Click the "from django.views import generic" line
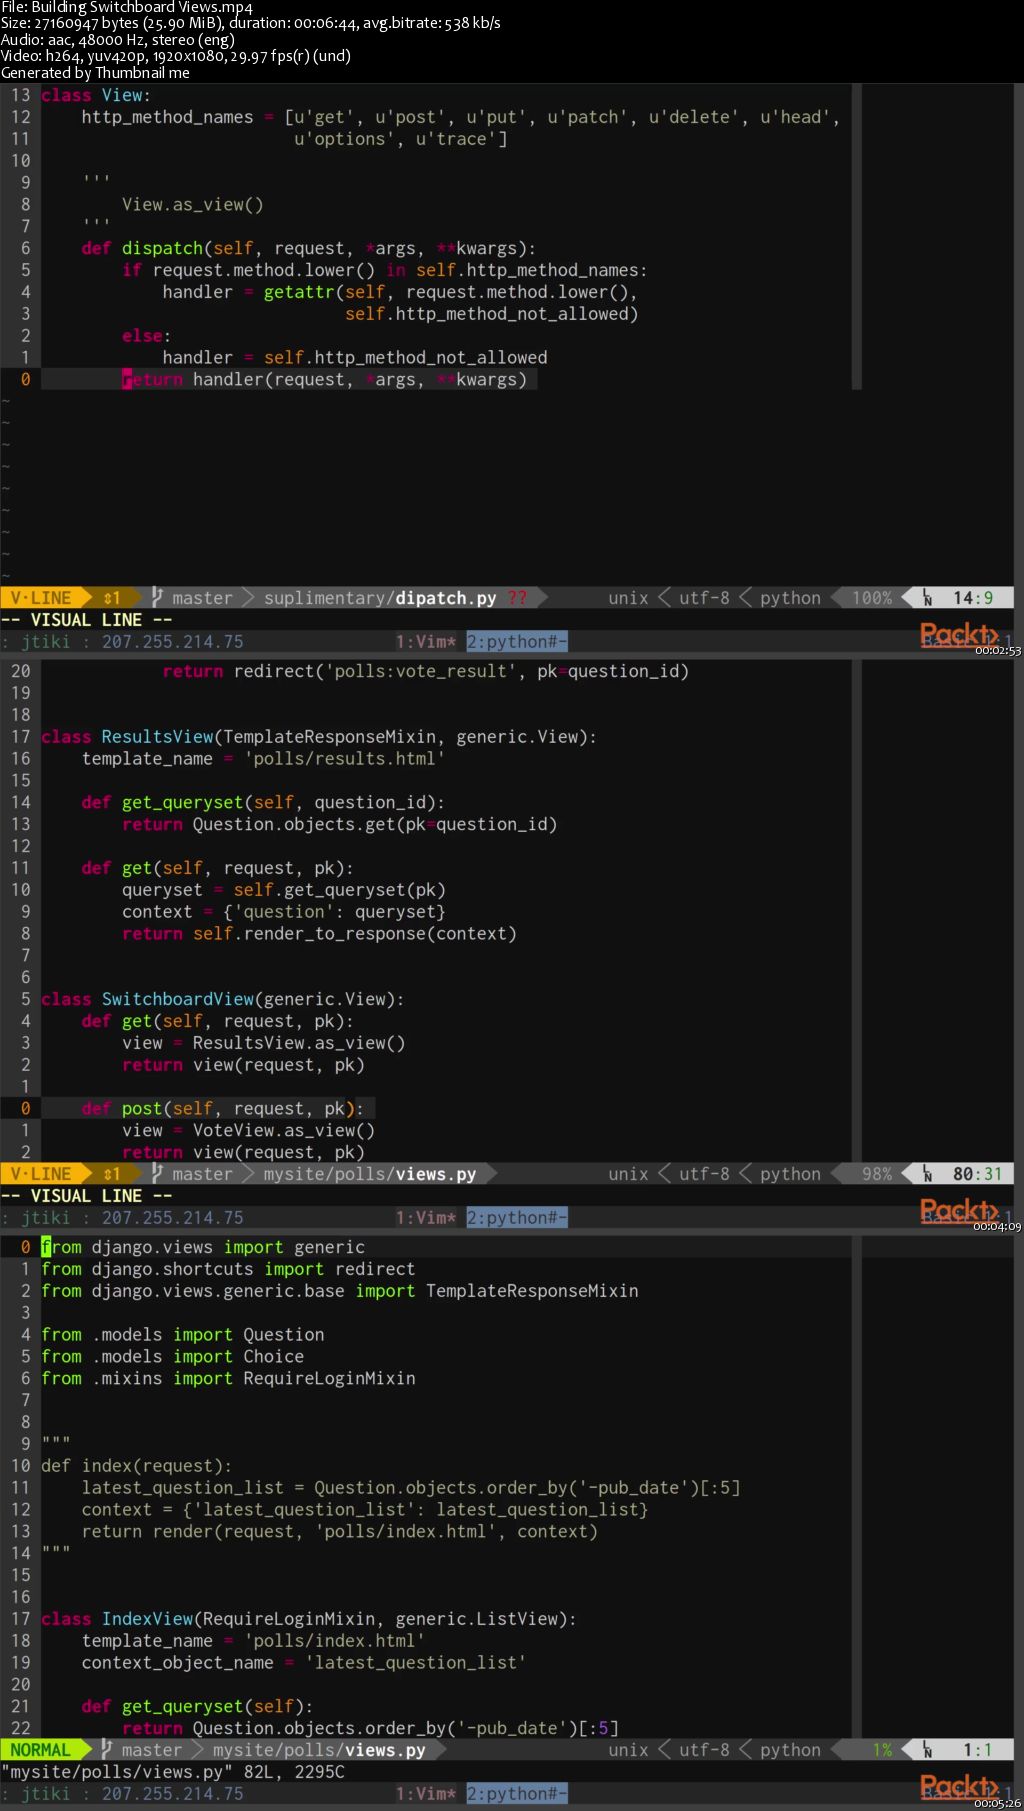The width and height of the screenshot is (1024, 1811). pos(203,1247)
